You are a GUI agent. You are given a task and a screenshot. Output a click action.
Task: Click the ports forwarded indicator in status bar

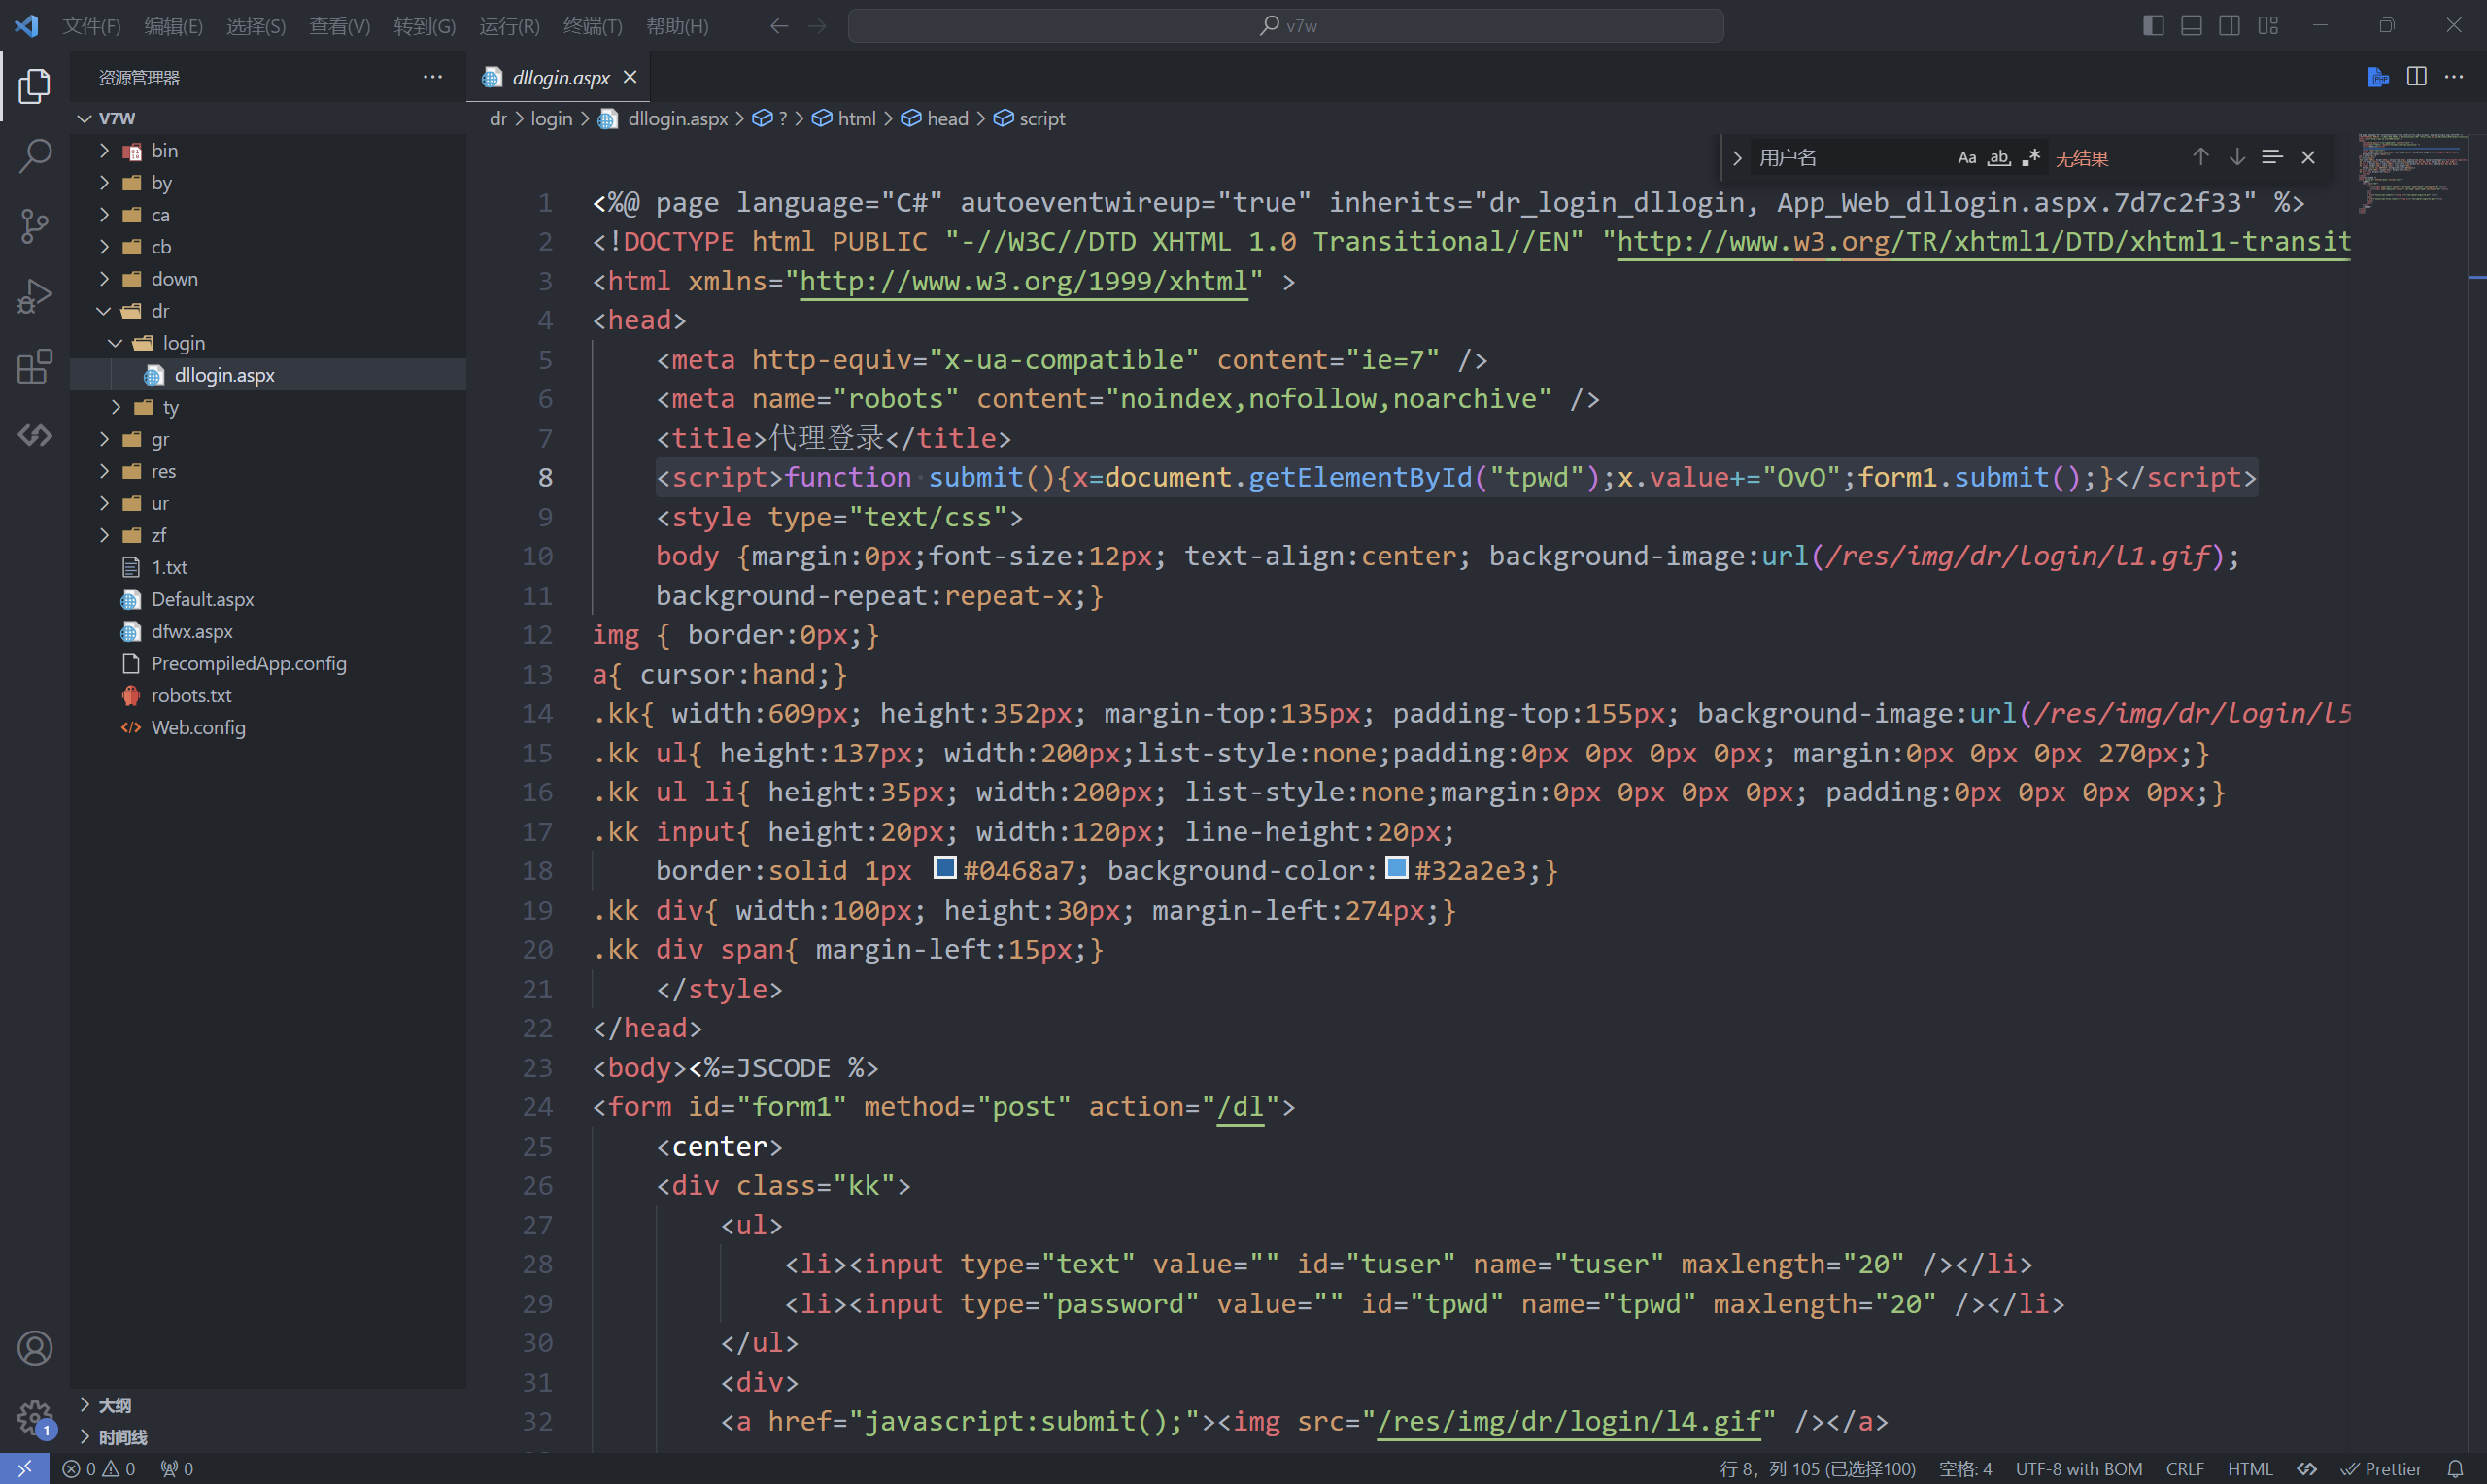177,1468
